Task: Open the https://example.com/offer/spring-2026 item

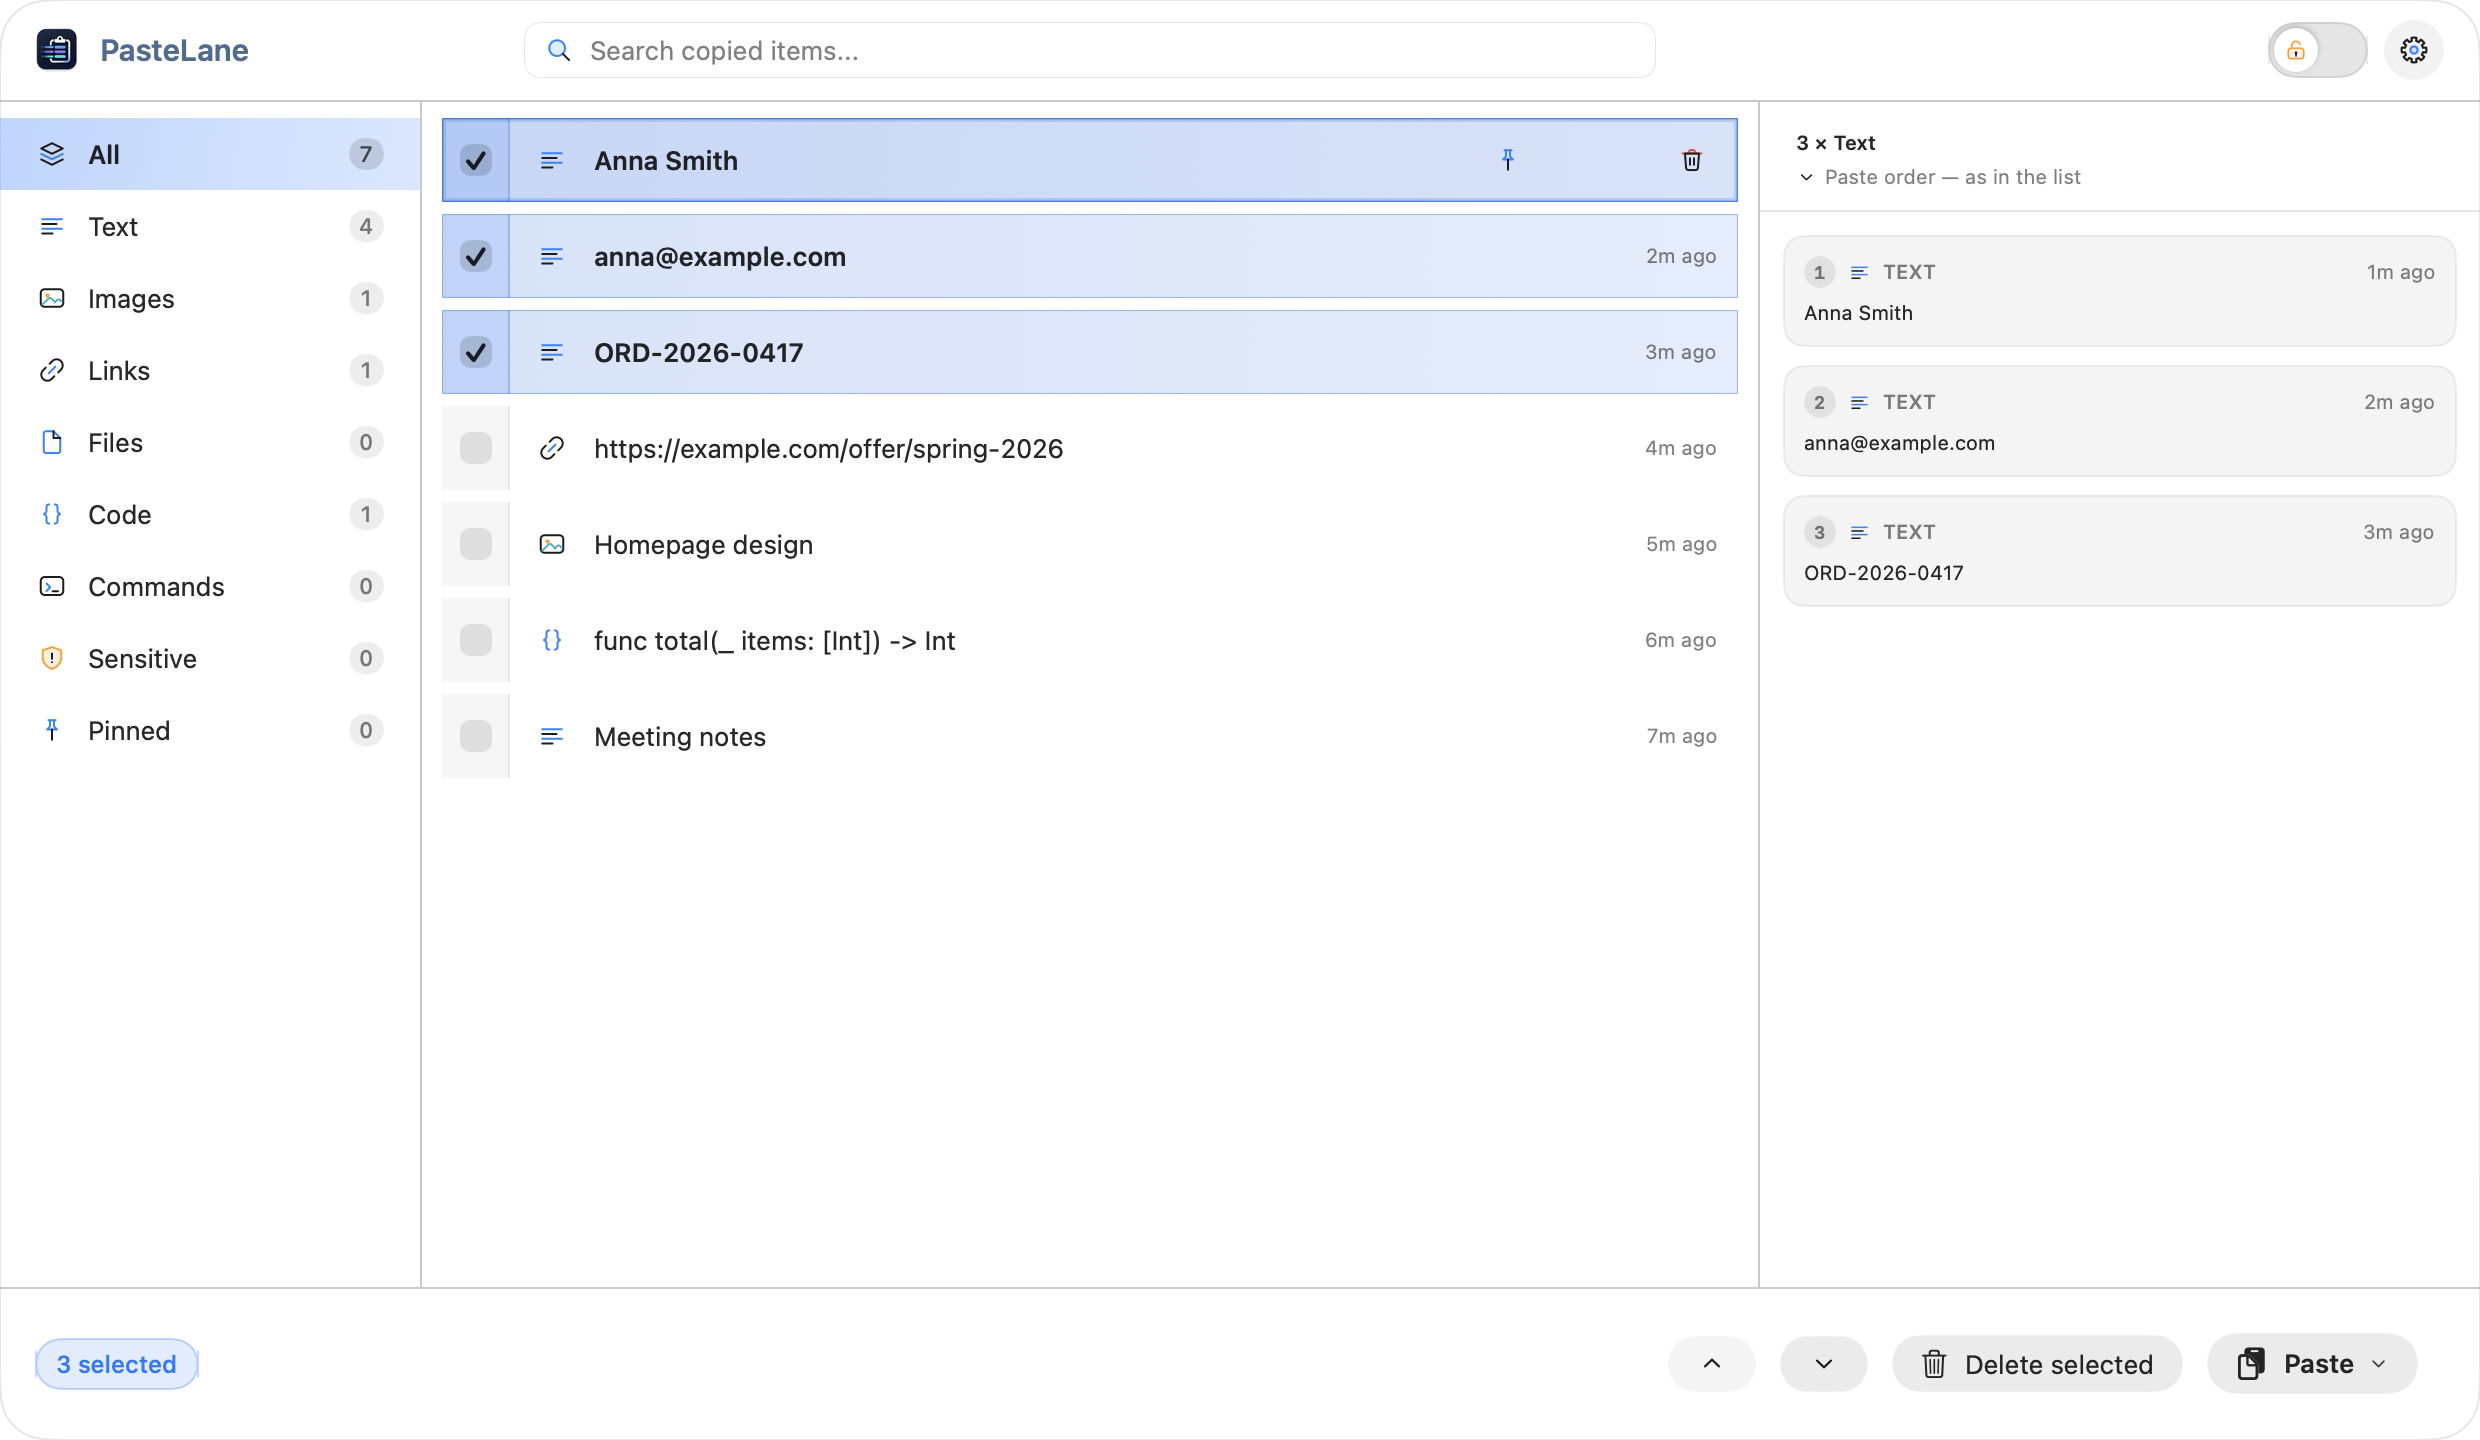Action: (x=1089, y=448)
